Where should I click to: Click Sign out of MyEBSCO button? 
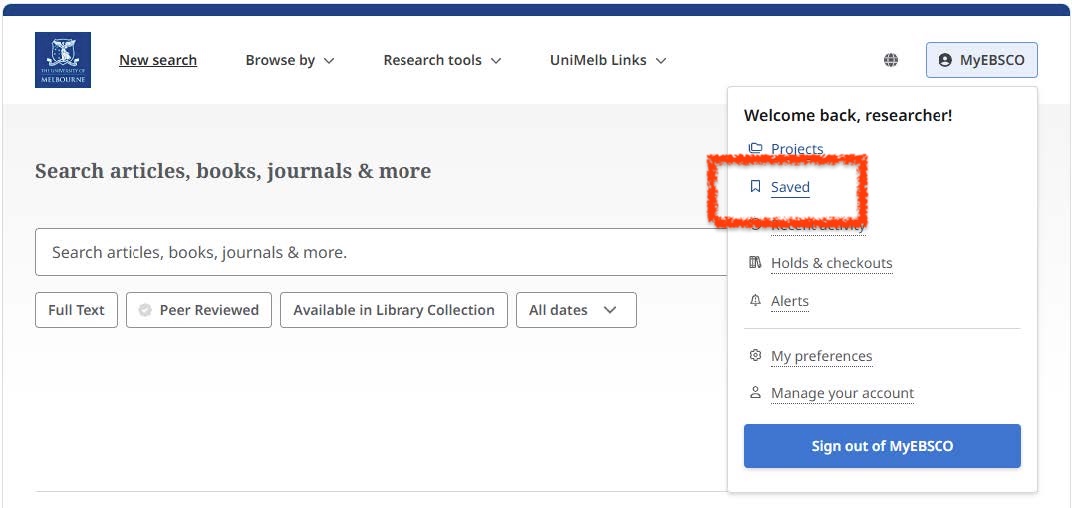[x=882, y=446]
